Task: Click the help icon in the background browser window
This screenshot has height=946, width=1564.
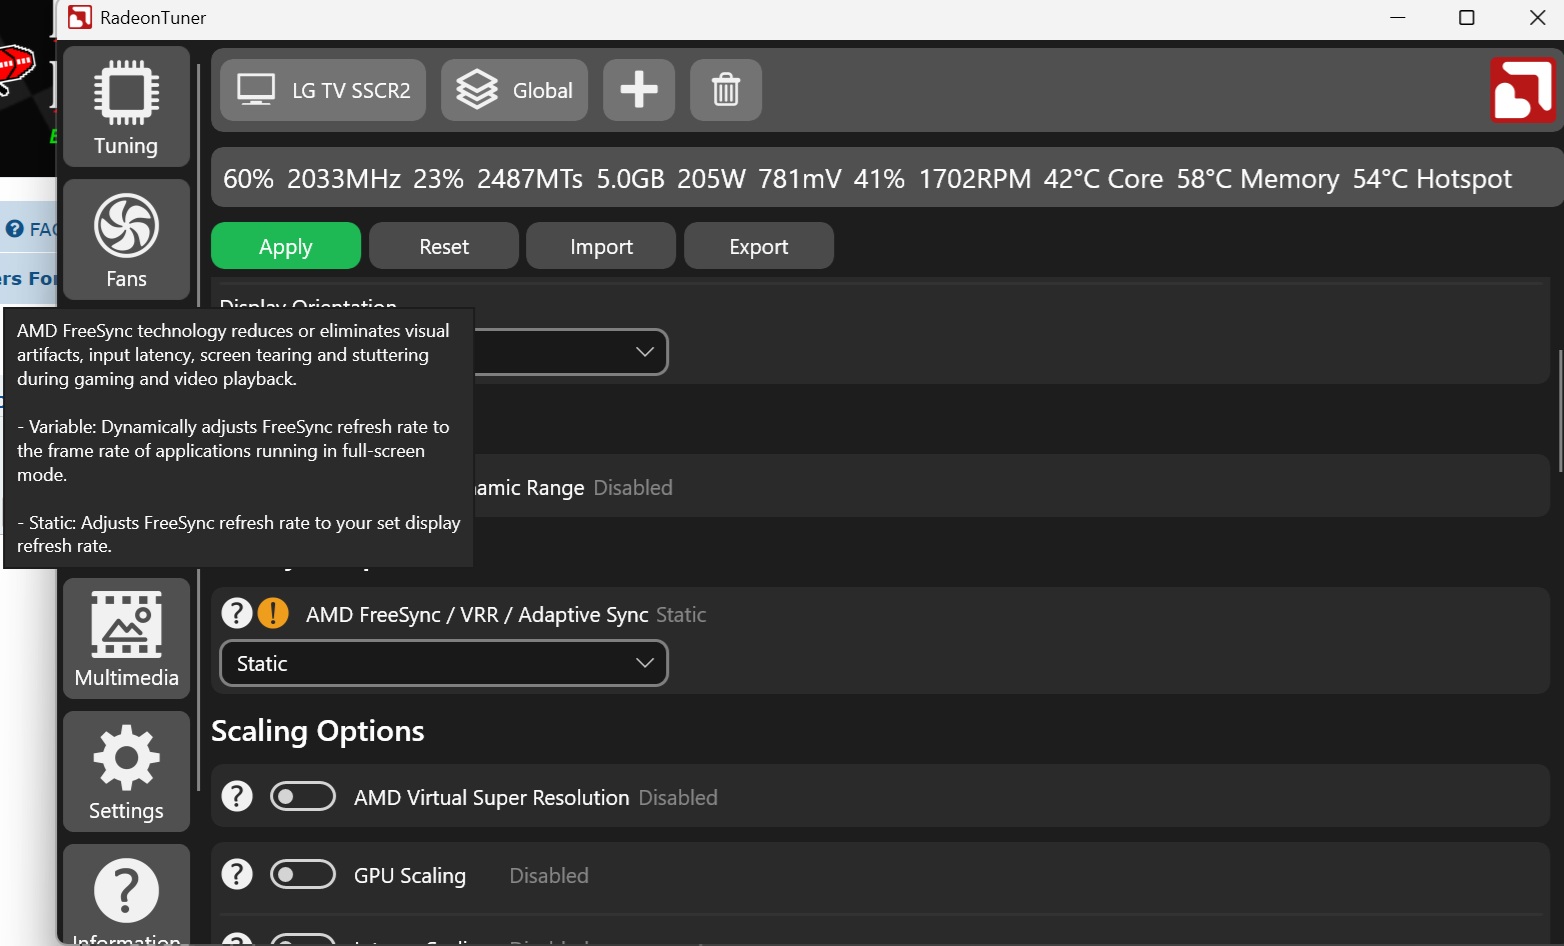Action: click(14, 229)
